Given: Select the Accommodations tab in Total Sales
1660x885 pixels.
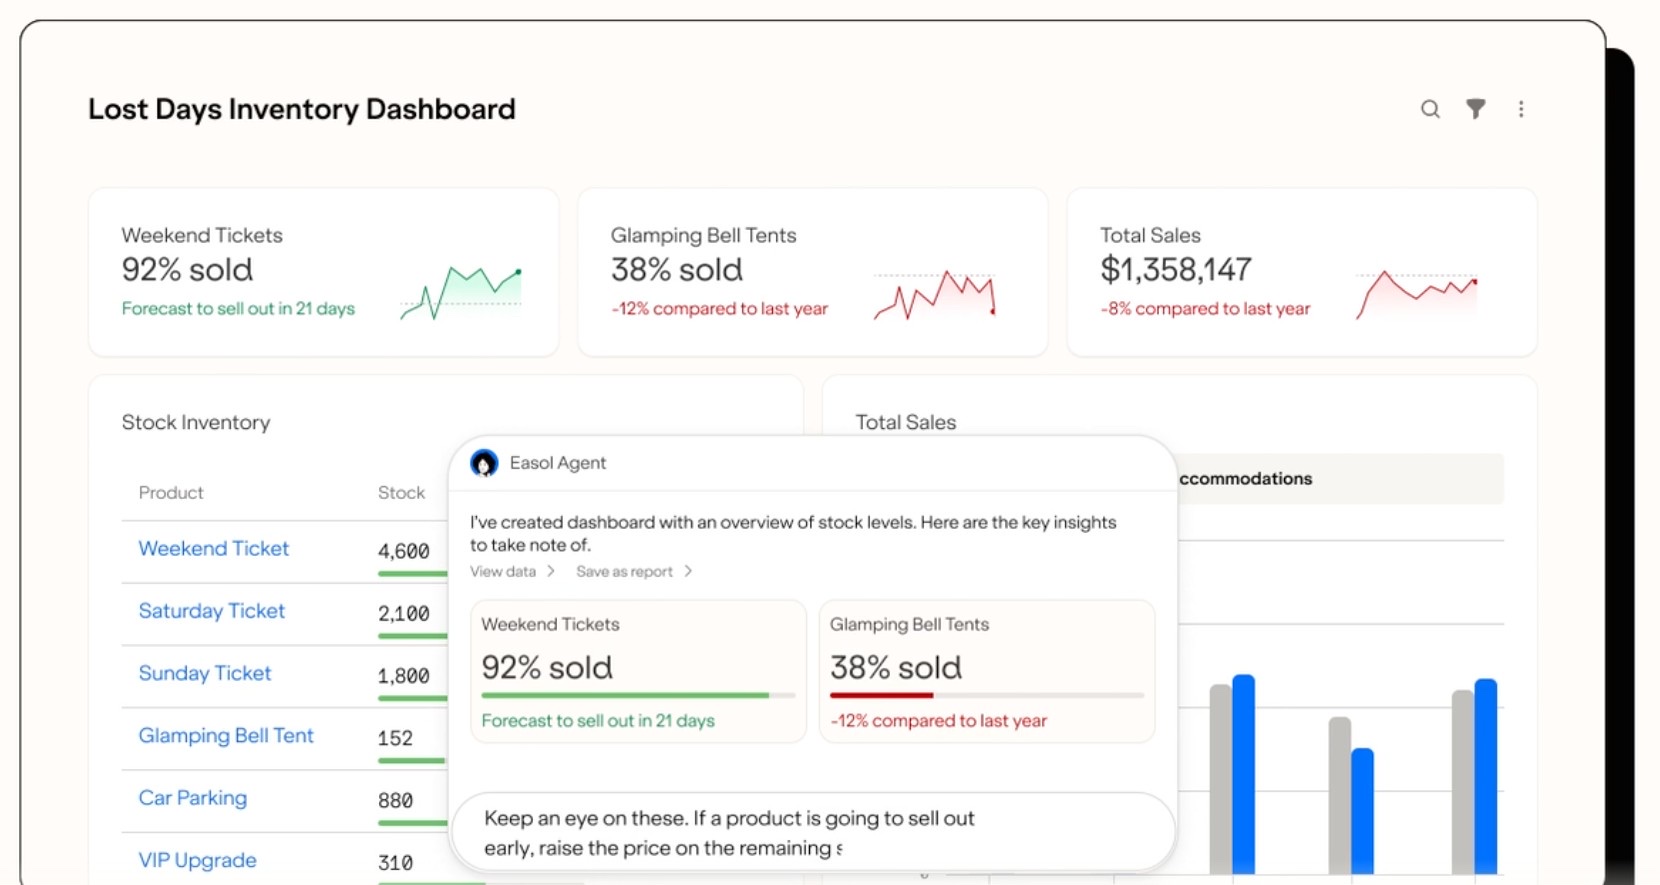Looking at the screenshot, I should [1340, 479].
